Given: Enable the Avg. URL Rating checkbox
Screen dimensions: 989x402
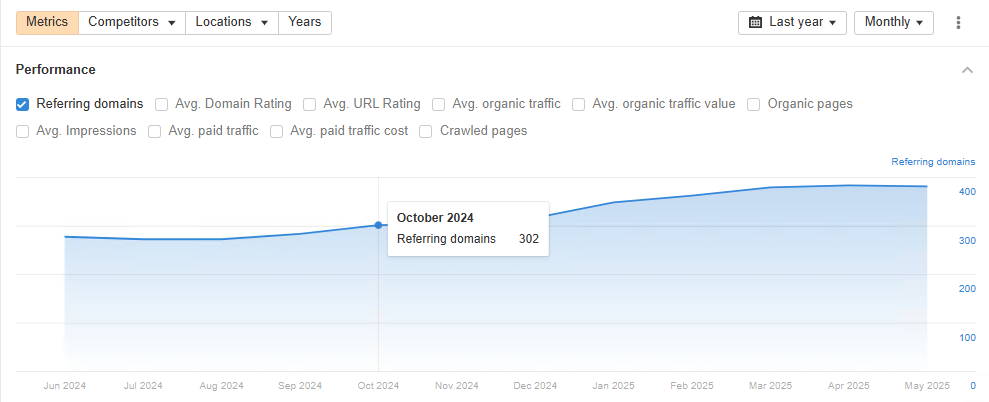Looking at the screenshot, I should [309, 104].
